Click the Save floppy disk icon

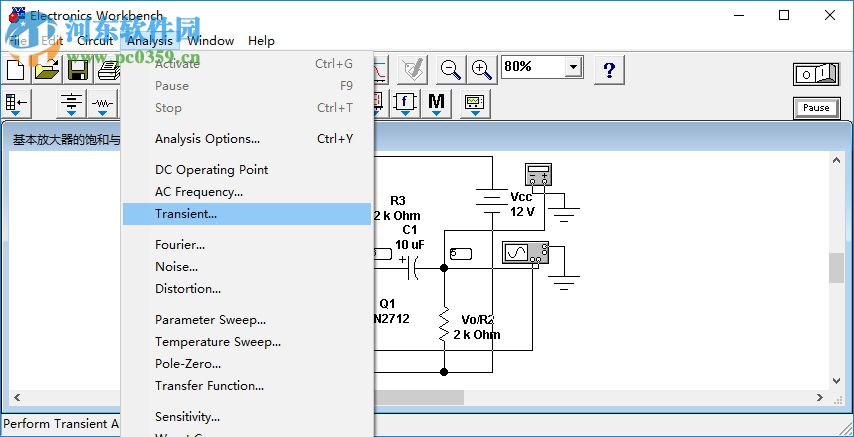(x=78, y=70)
